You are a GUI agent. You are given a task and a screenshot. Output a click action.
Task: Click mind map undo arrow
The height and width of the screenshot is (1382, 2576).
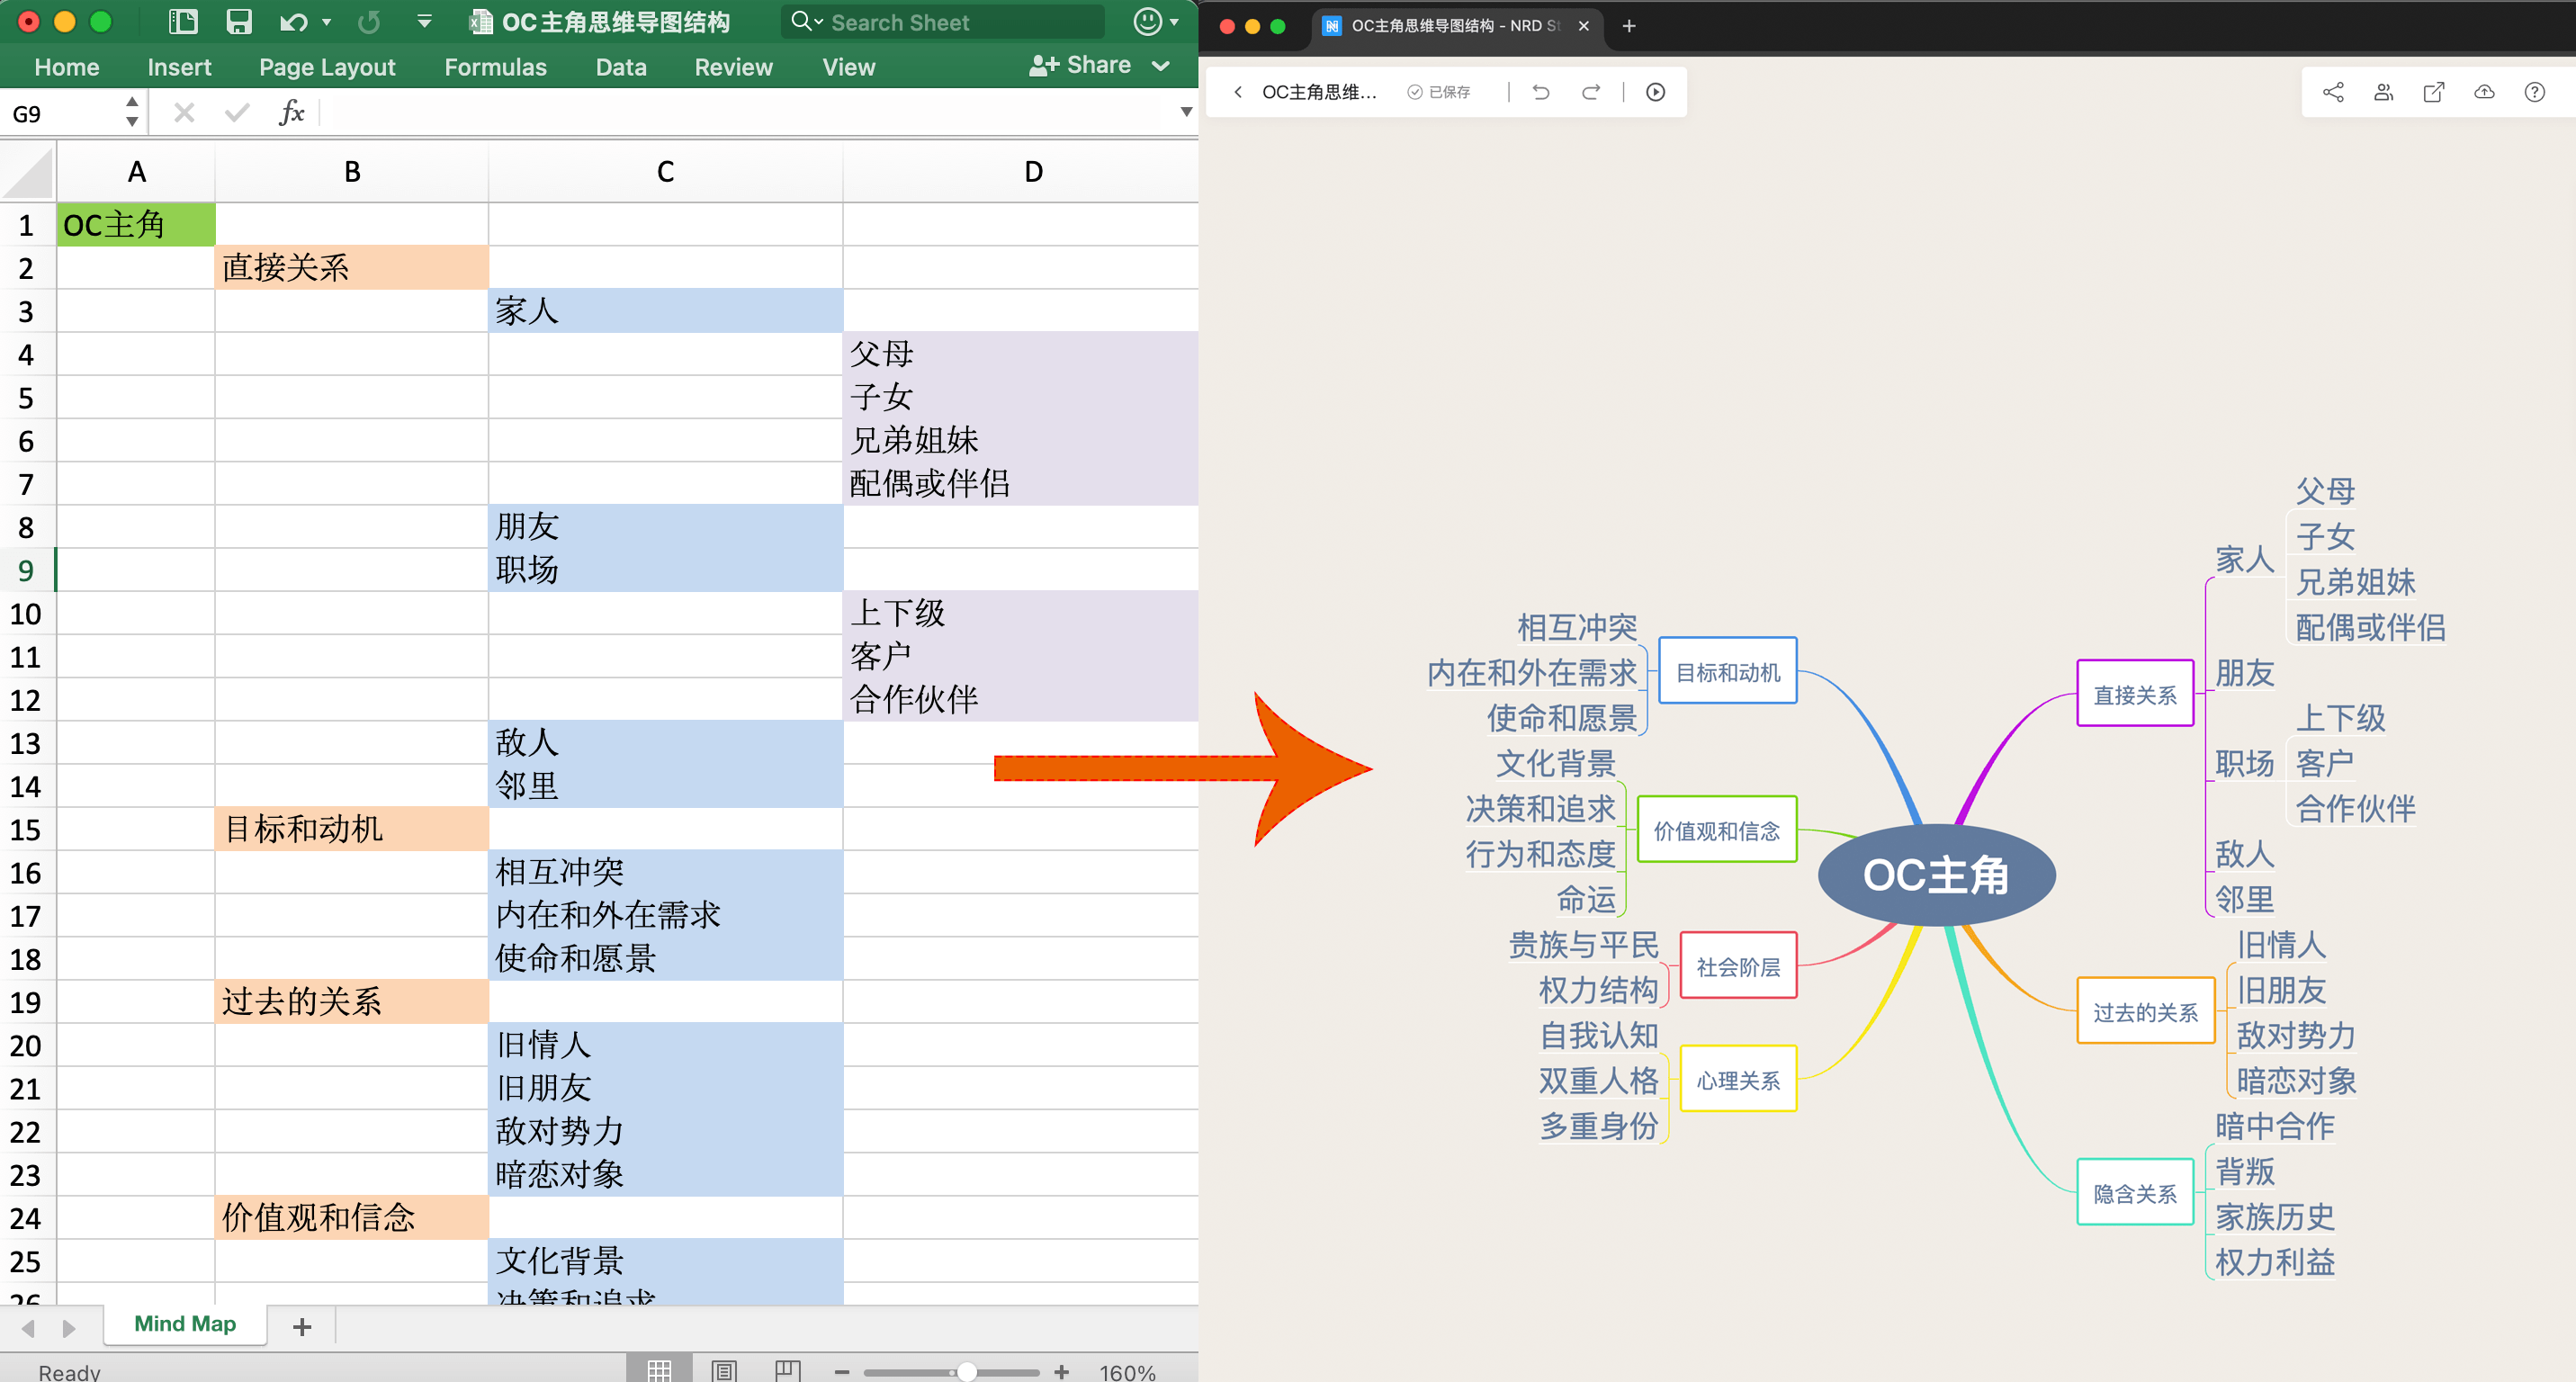(x=1541, y=92)
